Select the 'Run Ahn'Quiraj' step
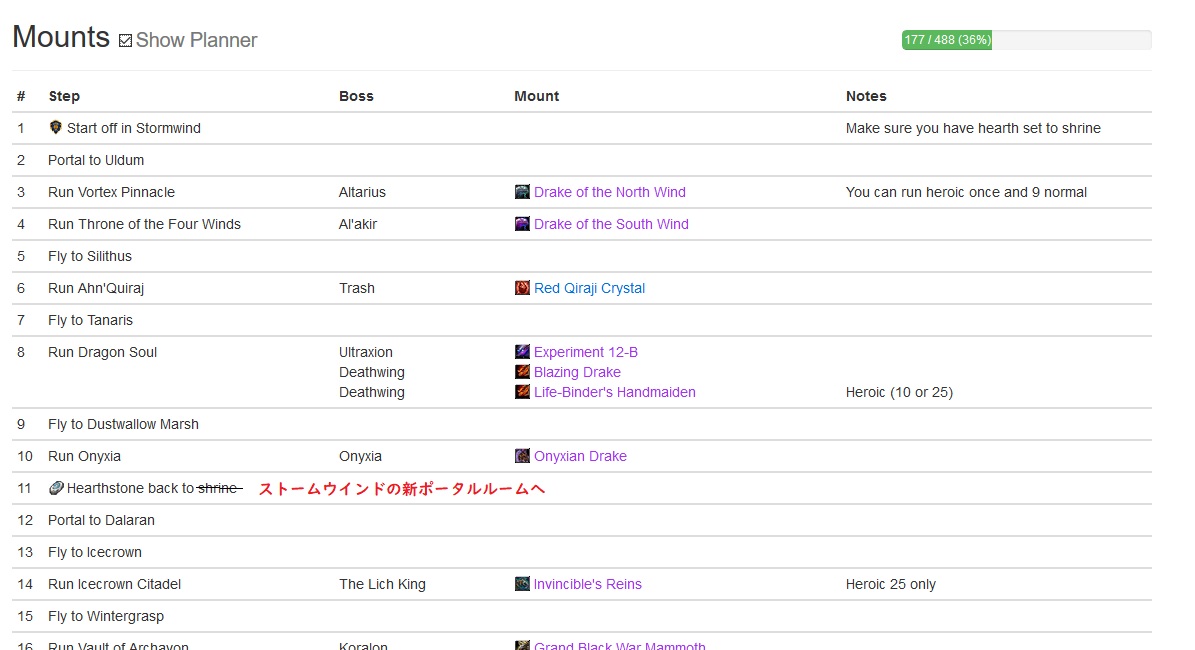 coord(96,288)
